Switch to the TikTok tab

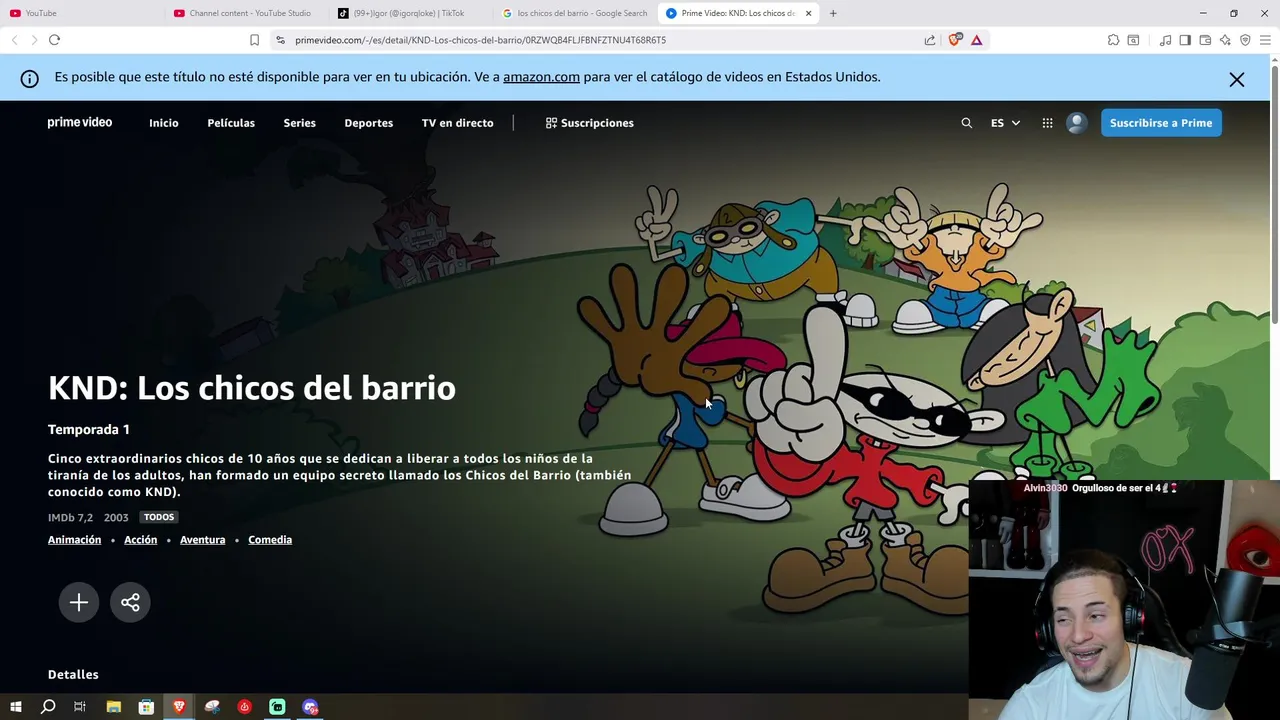click(x=410, y=13)
